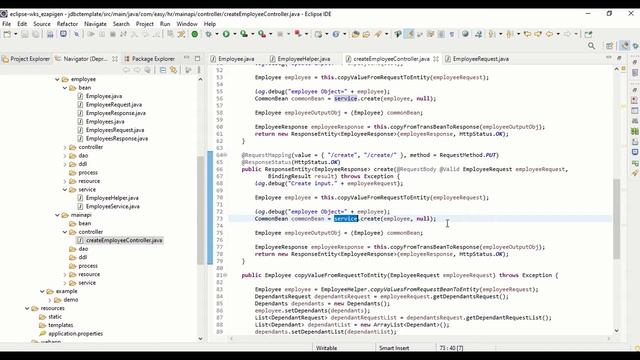Toggle Mark Occurrences in toolbar
The height and width of the screenshot is (360, 640).
[409, 34]
